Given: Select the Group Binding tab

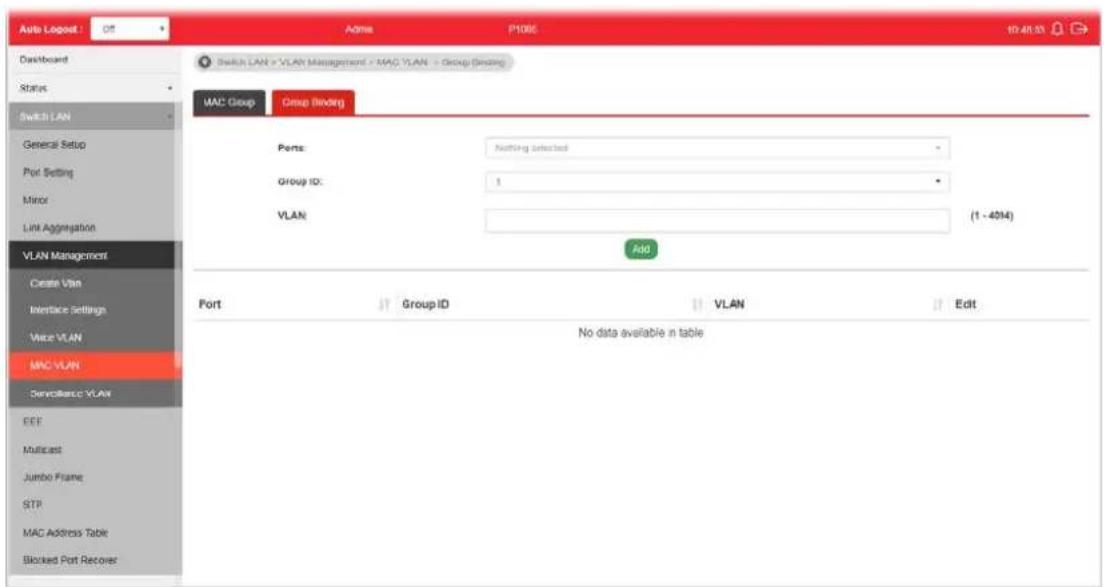Looking at the screenshot, I should tap(313, 103).
